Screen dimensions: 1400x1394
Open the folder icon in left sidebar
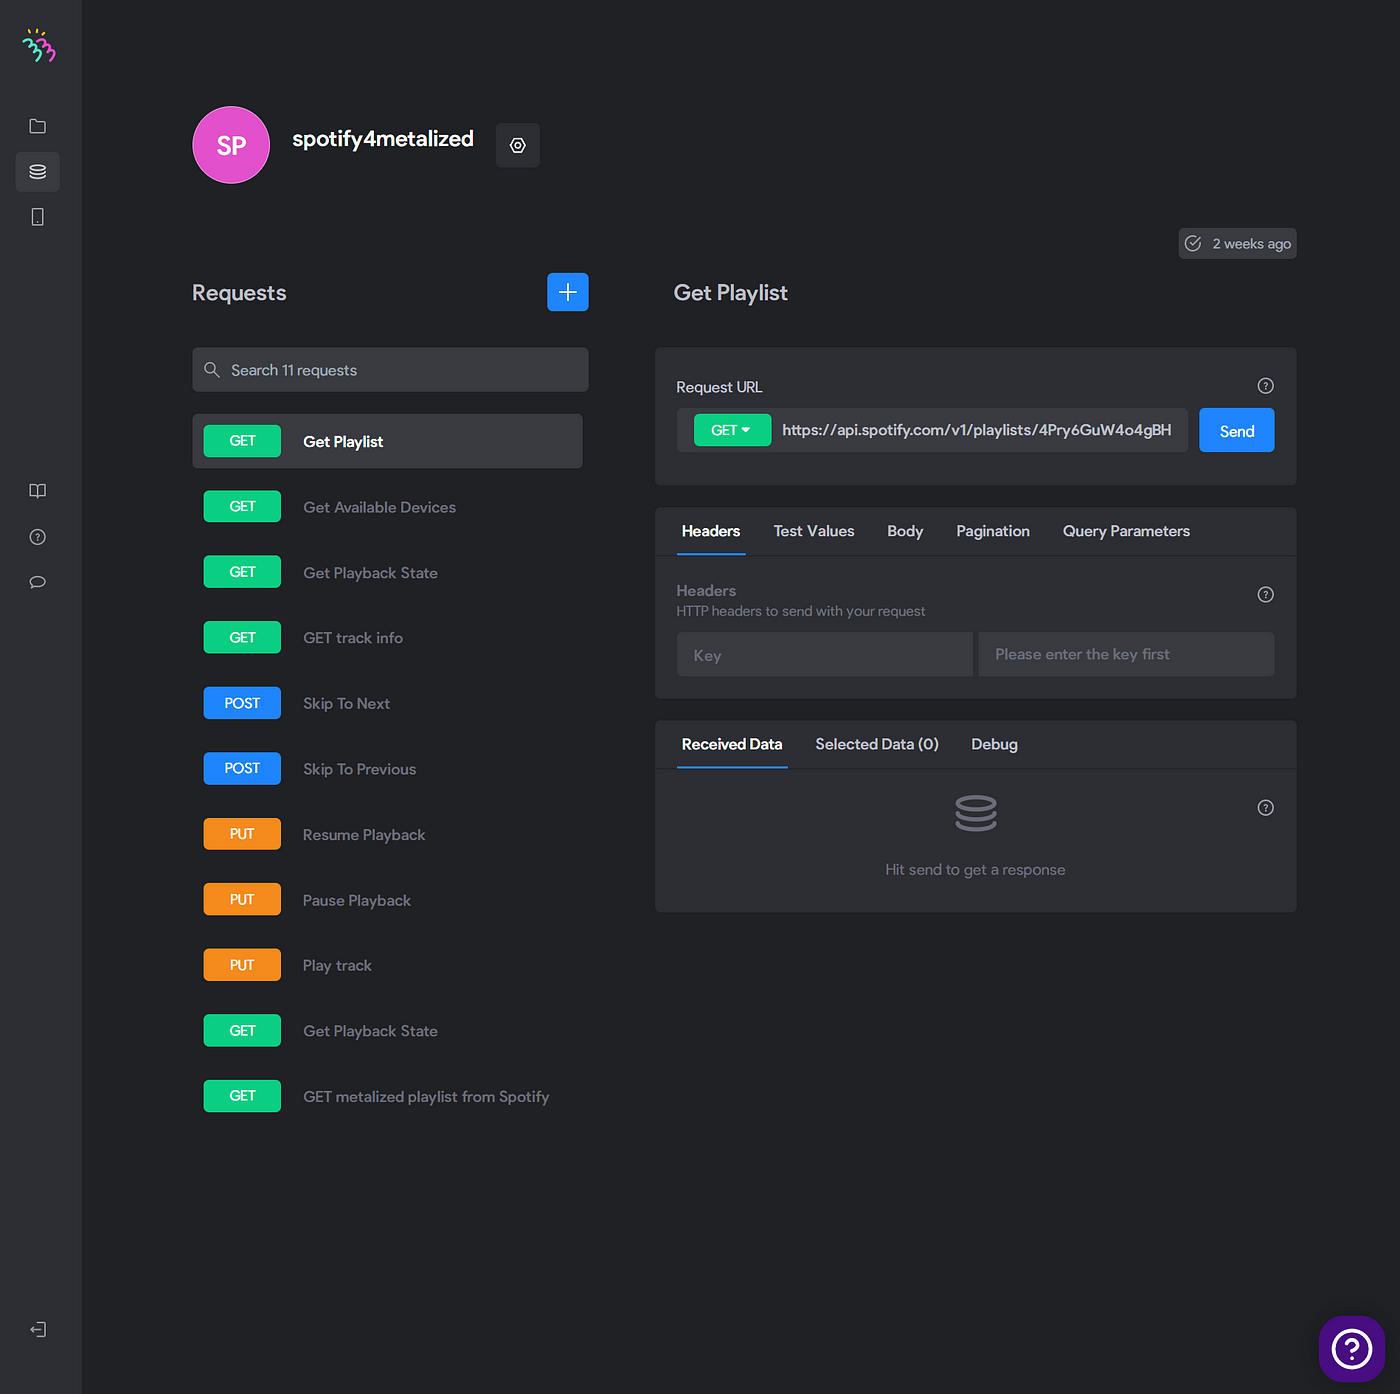pos(38,126)
